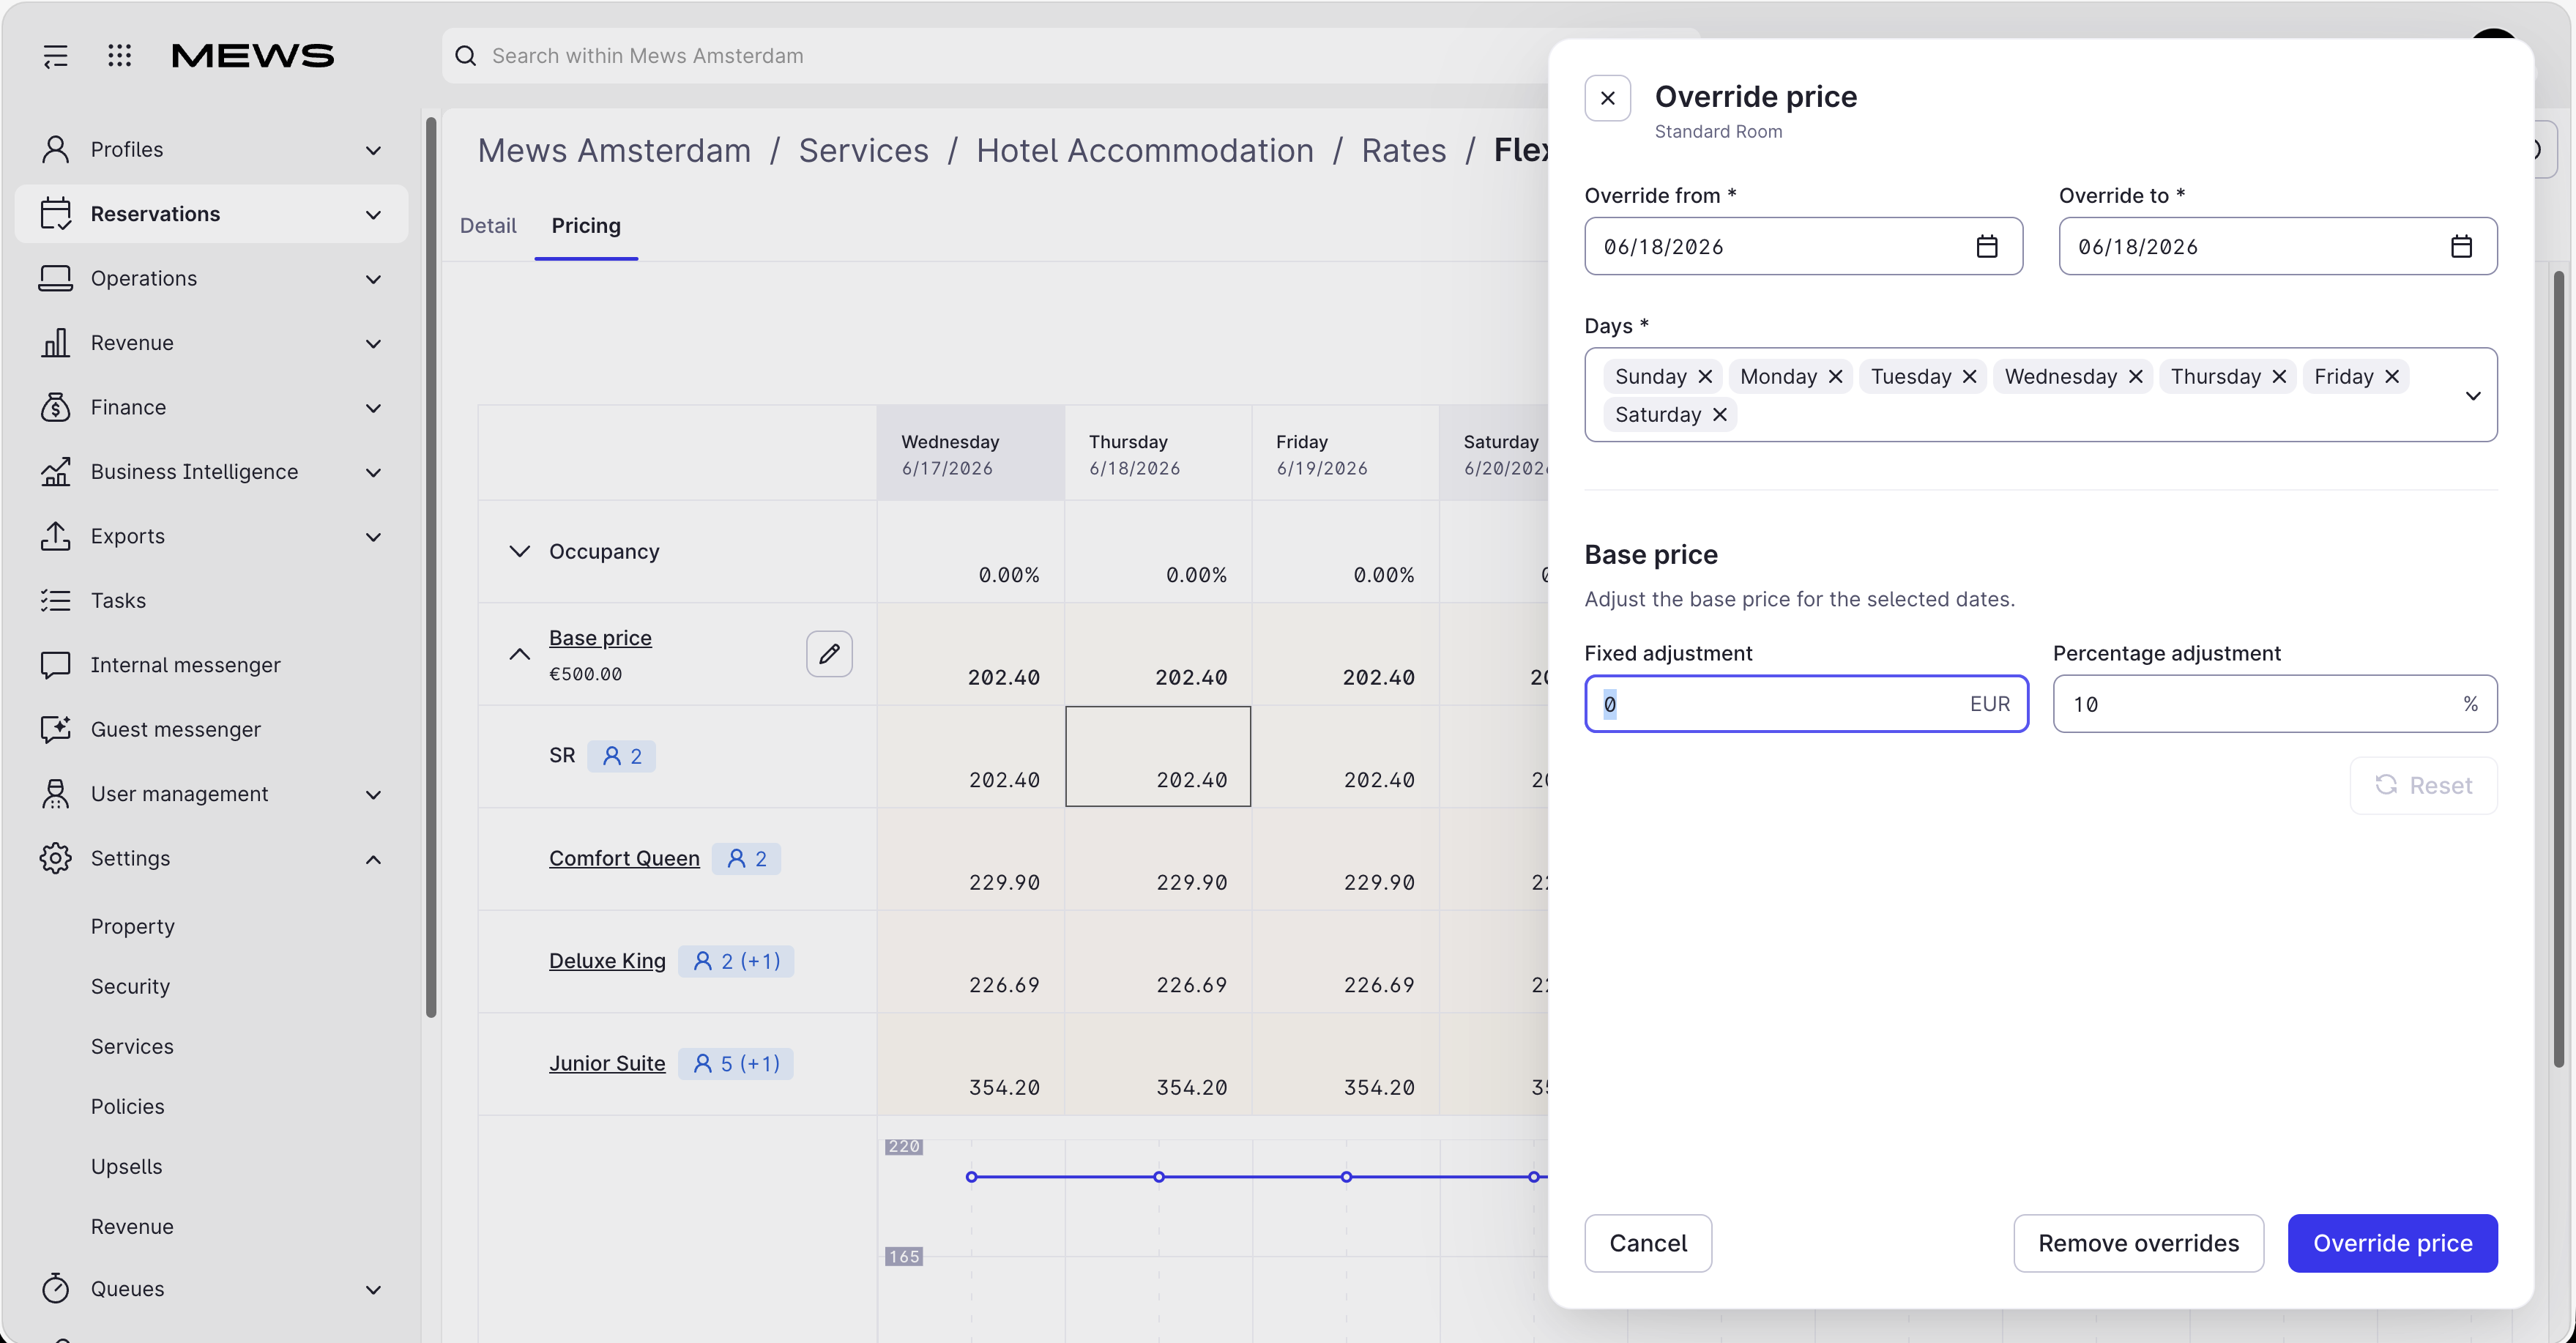The width and height of the screenshot is (2576, 1343).
Task: Collapse the Settings menu chevron
Action: (374, 859)
